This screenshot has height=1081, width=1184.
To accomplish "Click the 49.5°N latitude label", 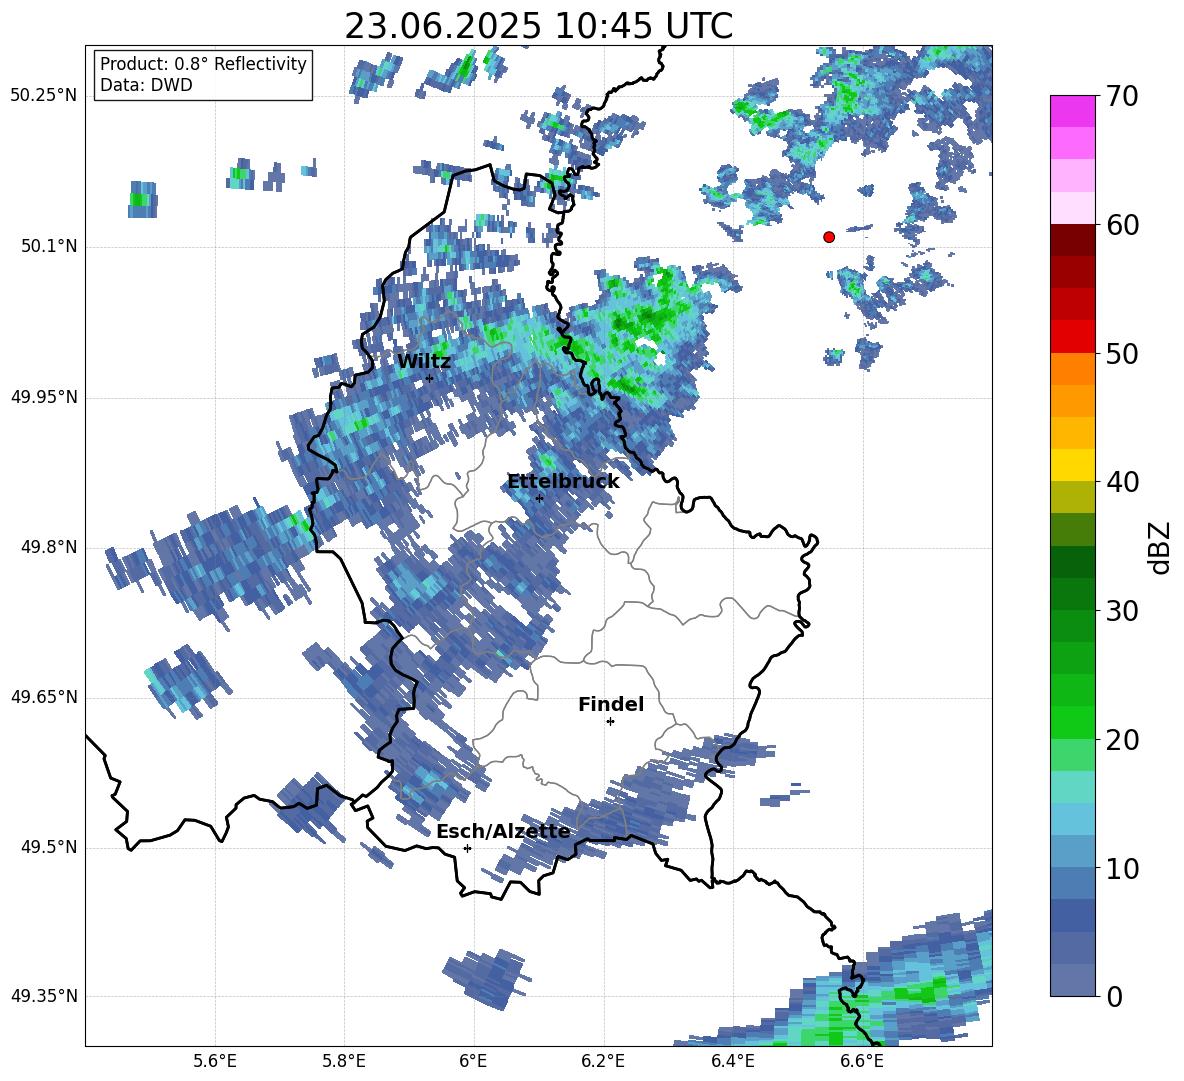I will (49, 847).
